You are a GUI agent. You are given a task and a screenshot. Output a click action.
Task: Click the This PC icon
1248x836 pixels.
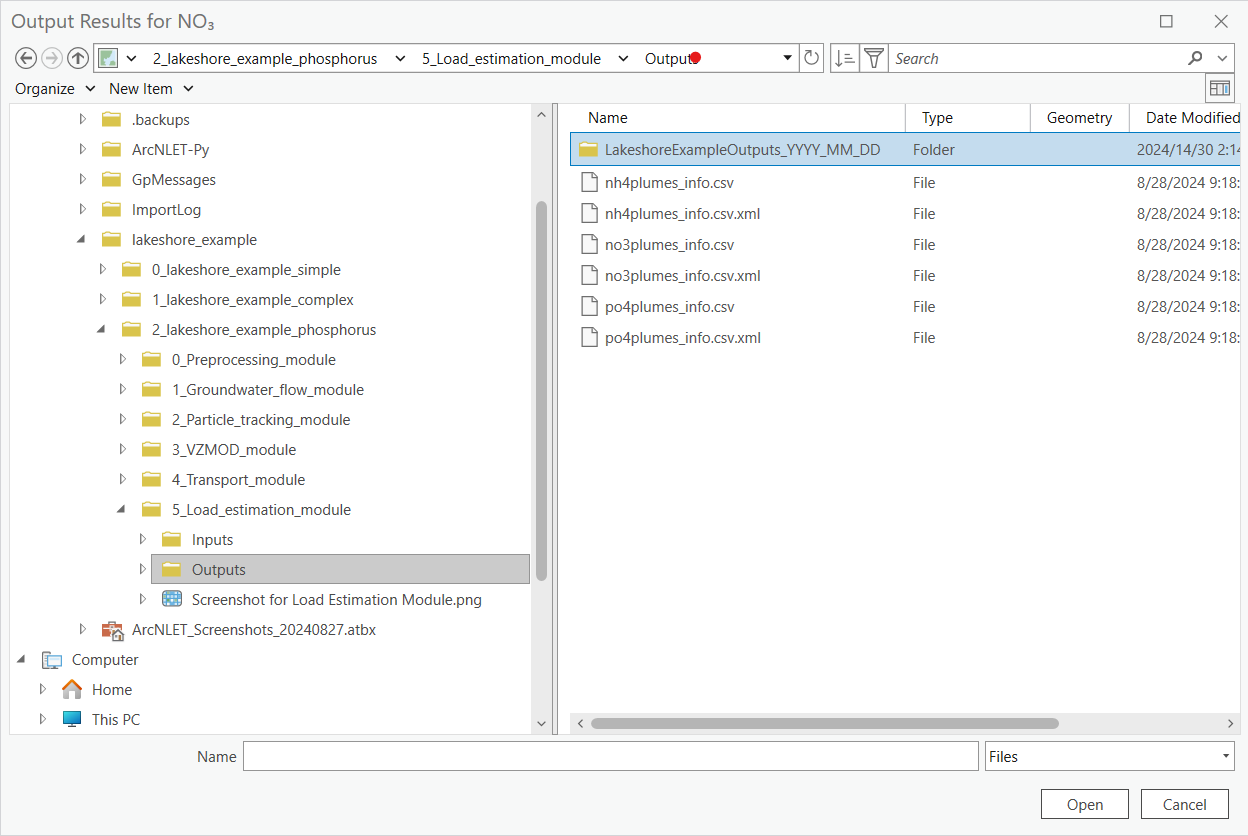[72, 719]
